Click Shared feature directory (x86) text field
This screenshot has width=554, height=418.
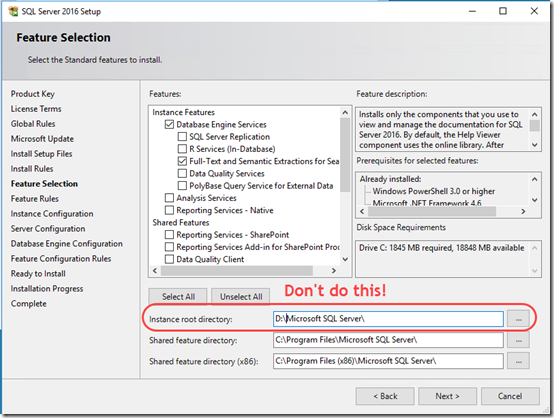tap(388, 361)
